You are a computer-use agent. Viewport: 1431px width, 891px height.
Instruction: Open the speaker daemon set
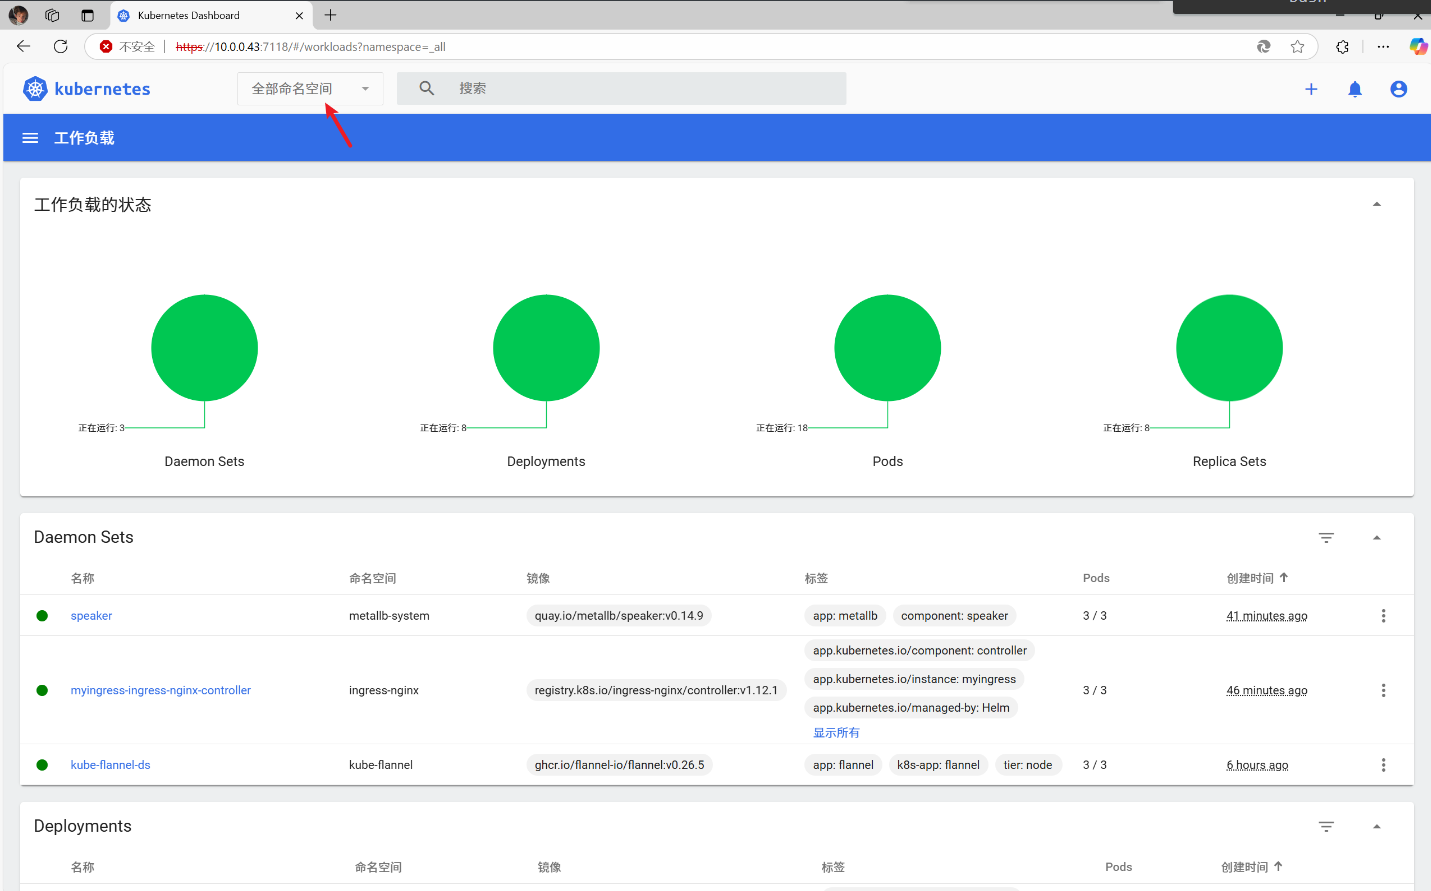click(x=91, y=616)
